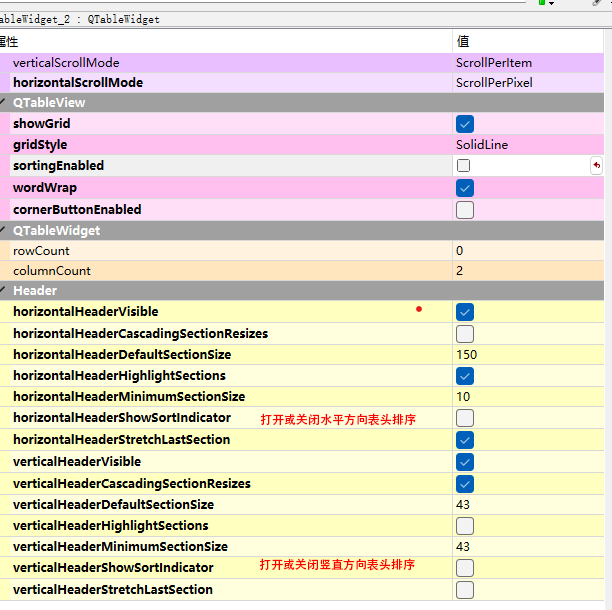Toggle horizontalHeaderHighlightSections checkbox
Viewport: 612px width, 610px height.
coord(464,376)
